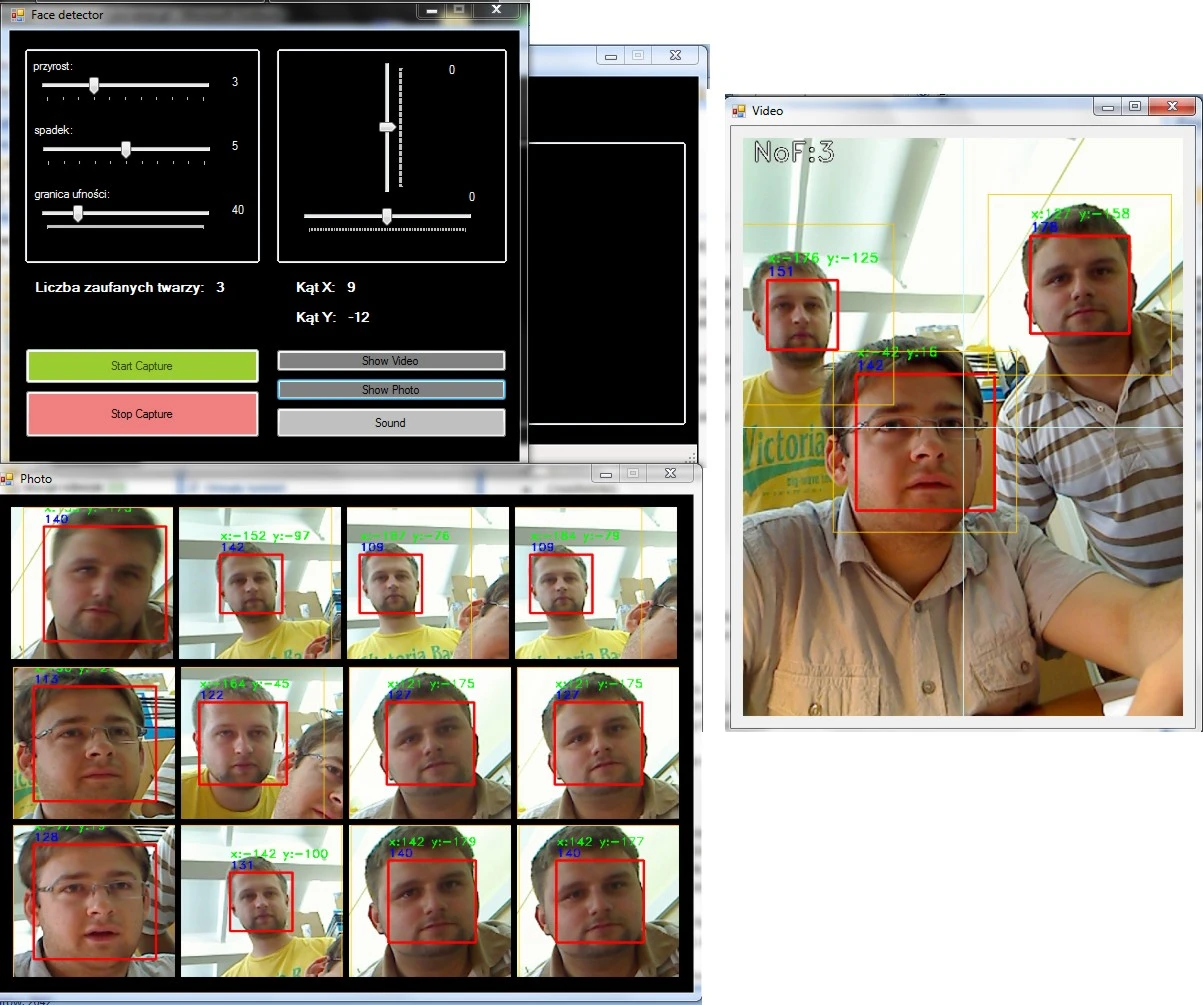Click the 'przyrost:' label
Viewport: 1203px width, 1005px height.
[52, 66]
